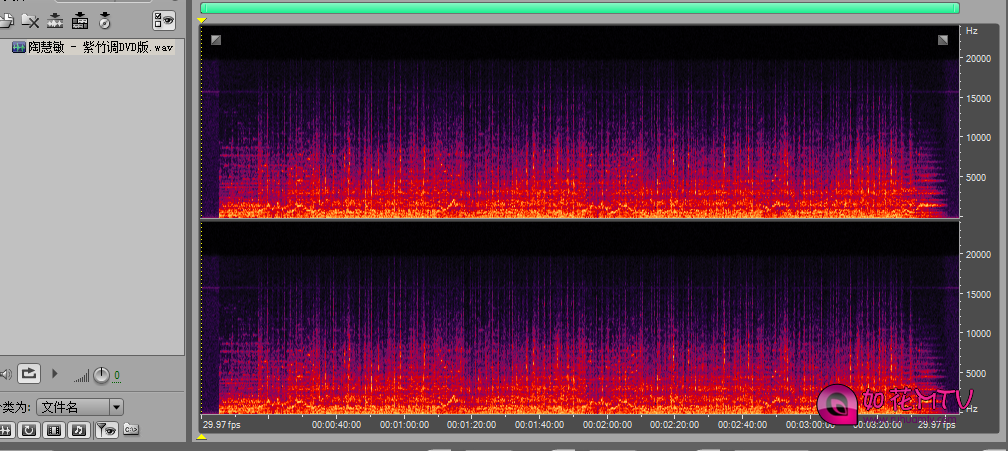This screenshot has height=451, width=1008.
Task: Click the green horizontal zoom bar
Action: coord(580,8)
